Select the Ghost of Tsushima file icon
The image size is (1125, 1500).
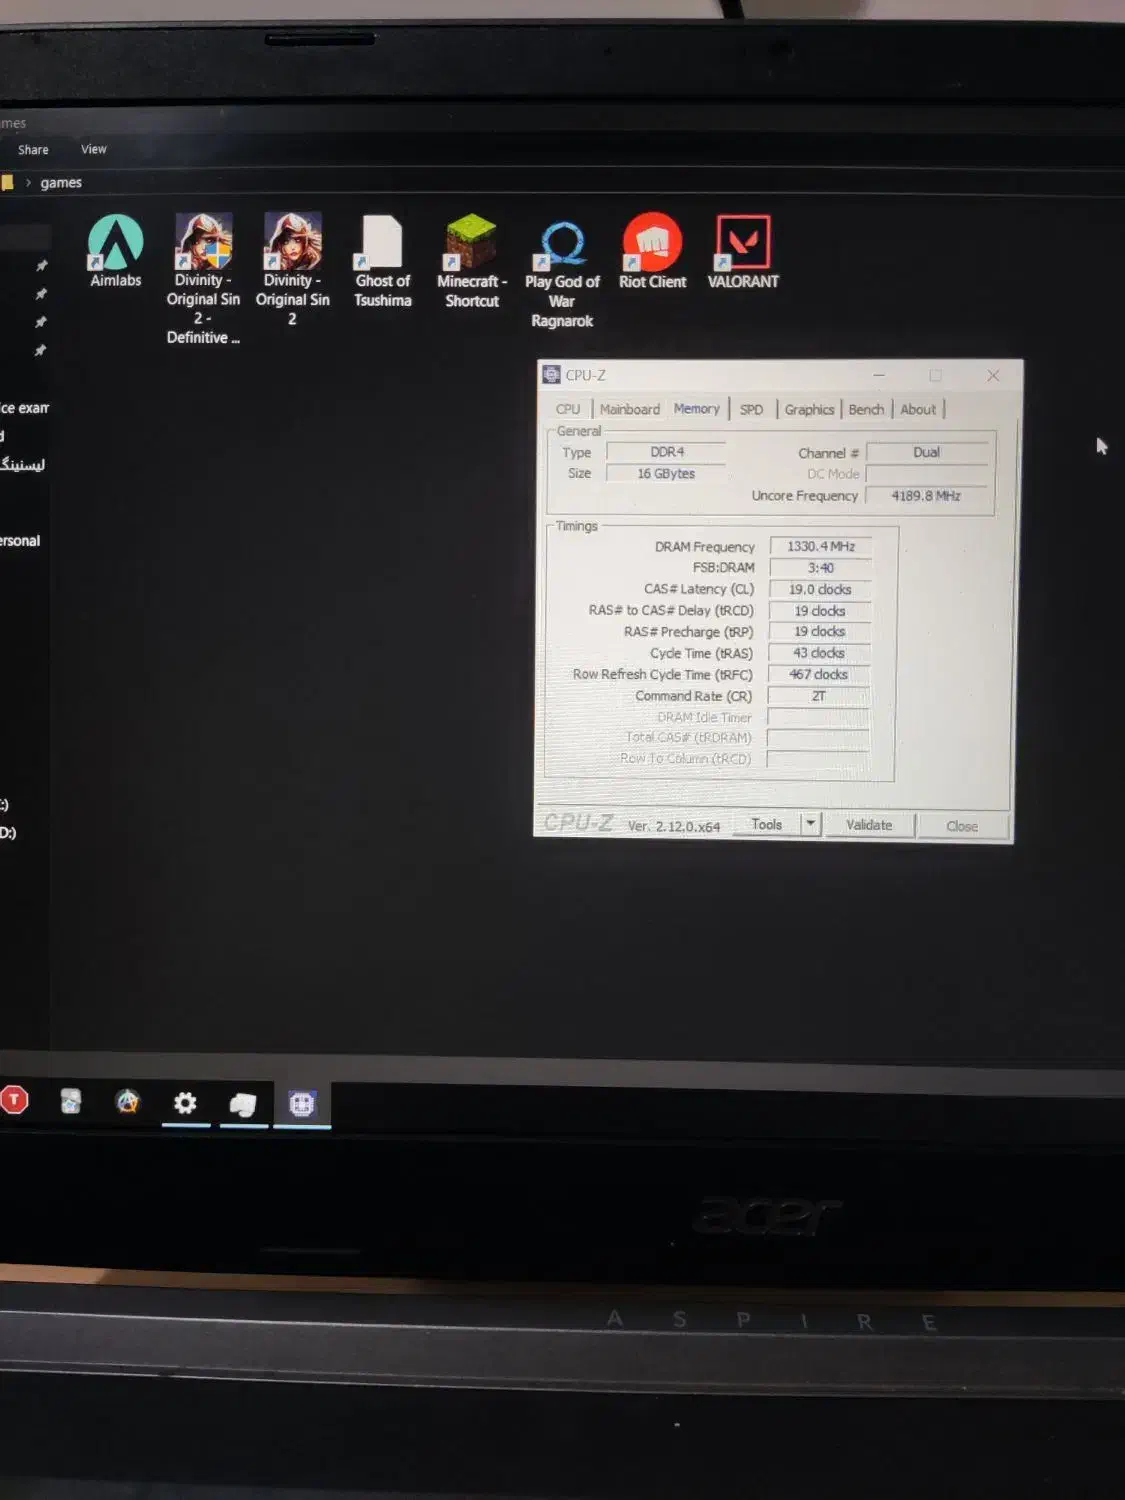[x=382, y=244]
